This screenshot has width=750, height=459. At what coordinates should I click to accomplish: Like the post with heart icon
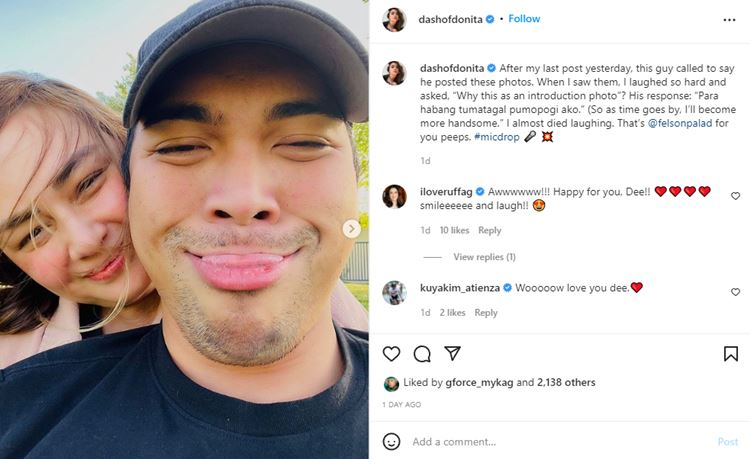point(392,354)
